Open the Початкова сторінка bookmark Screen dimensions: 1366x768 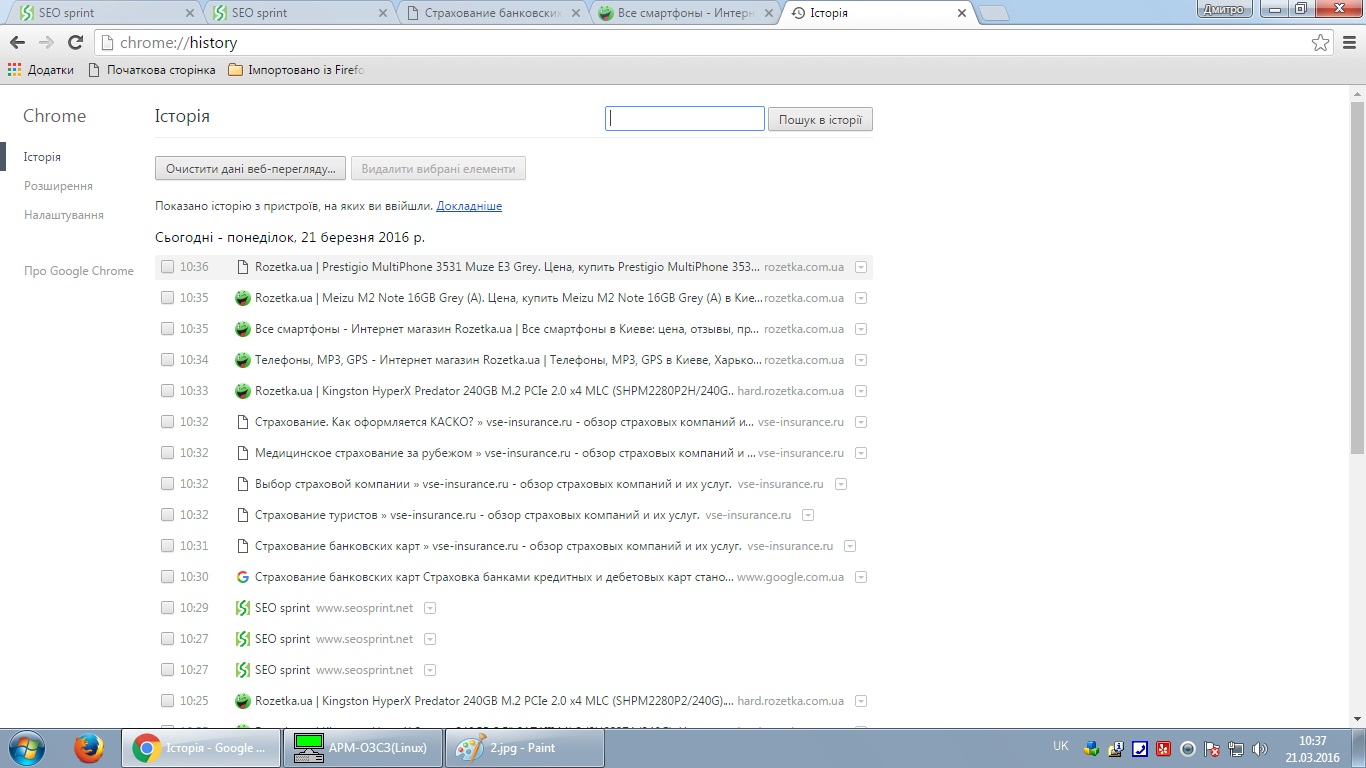pyautogui.click(x=152, y=70)
